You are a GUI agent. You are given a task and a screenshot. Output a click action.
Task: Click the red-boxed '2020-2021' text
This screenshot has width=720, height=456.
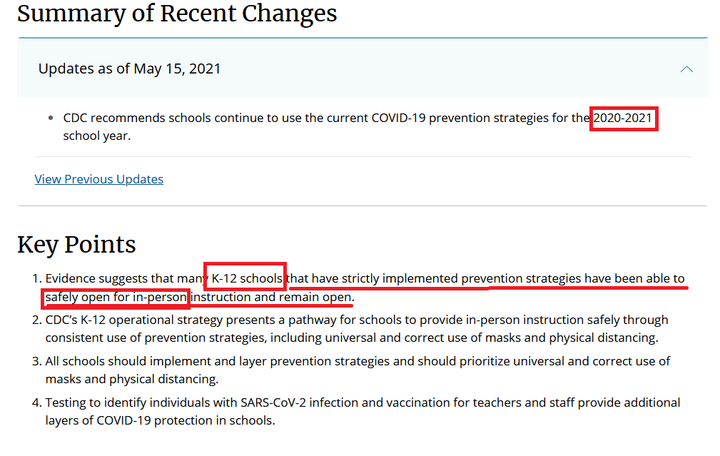coord(623,118)
